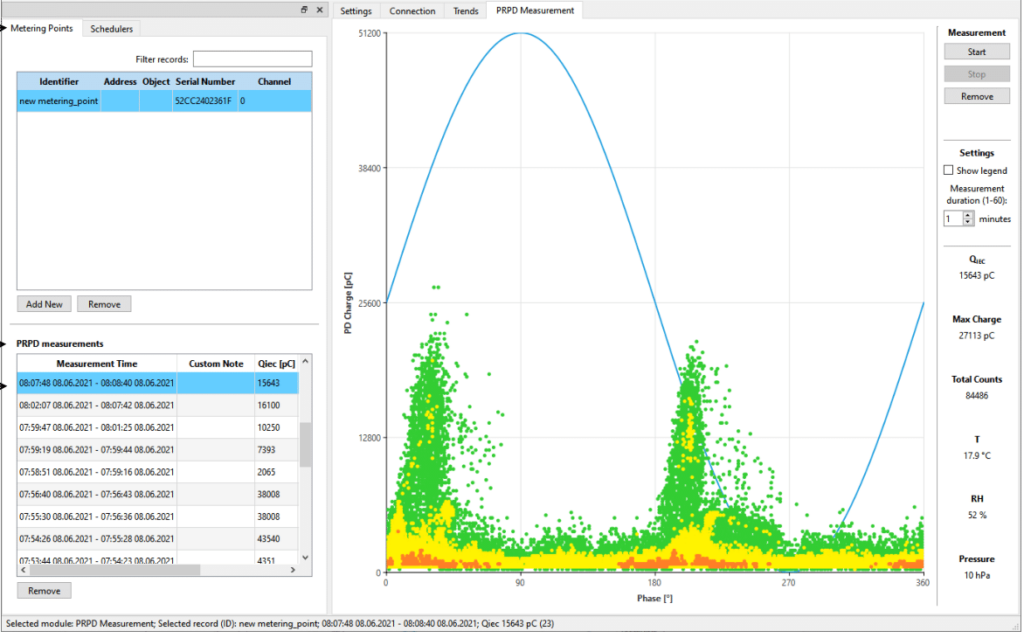Sort by the Serial Number column header
1024x638 pixels.
[205, 82]
